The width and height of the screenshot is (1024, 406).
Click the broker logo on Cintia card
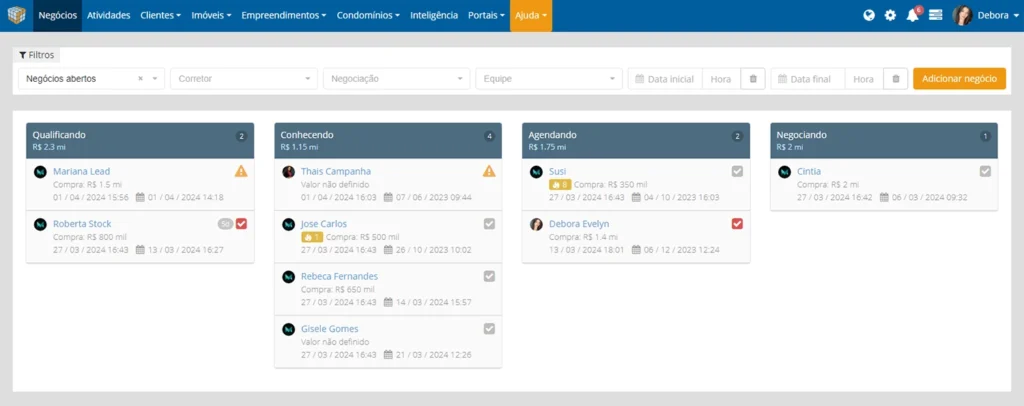784,172
